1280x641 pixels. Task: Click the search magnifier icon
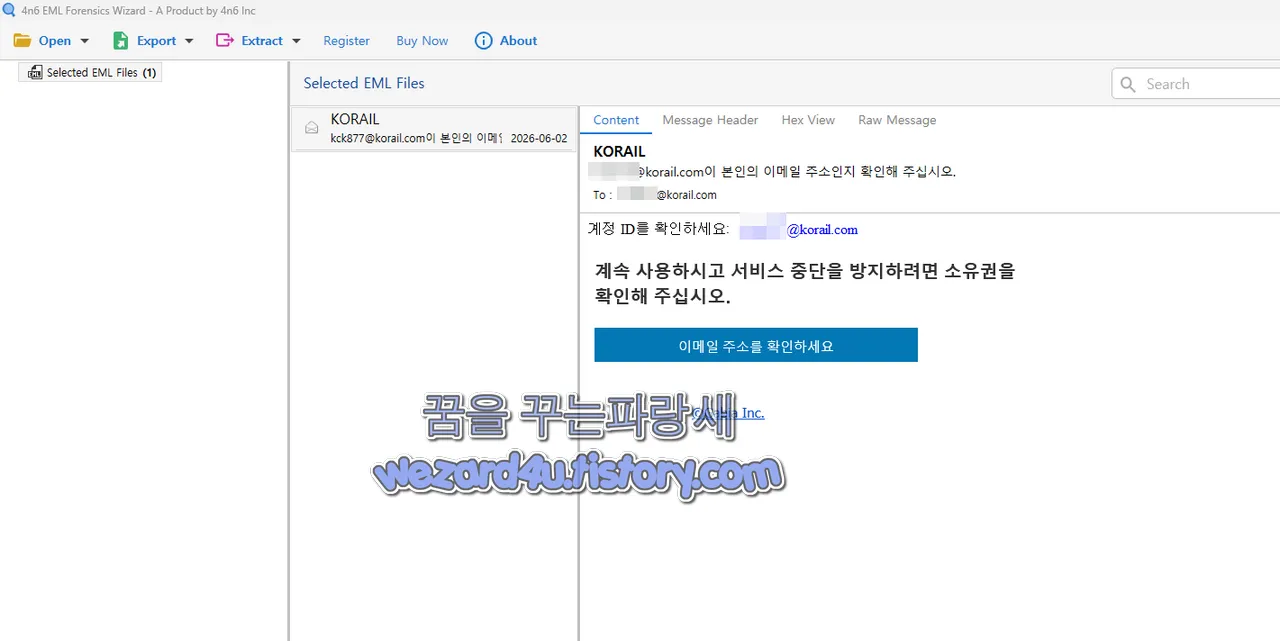pos(1128,84)
